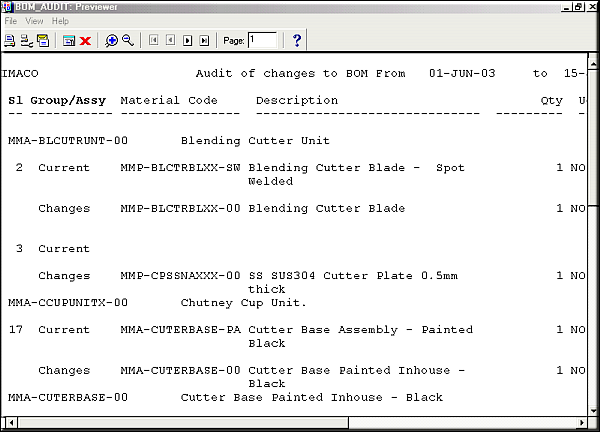Zoom in with the magnifier plus icon
Viewport: 600px width, 432px height.
pos(112,40)
